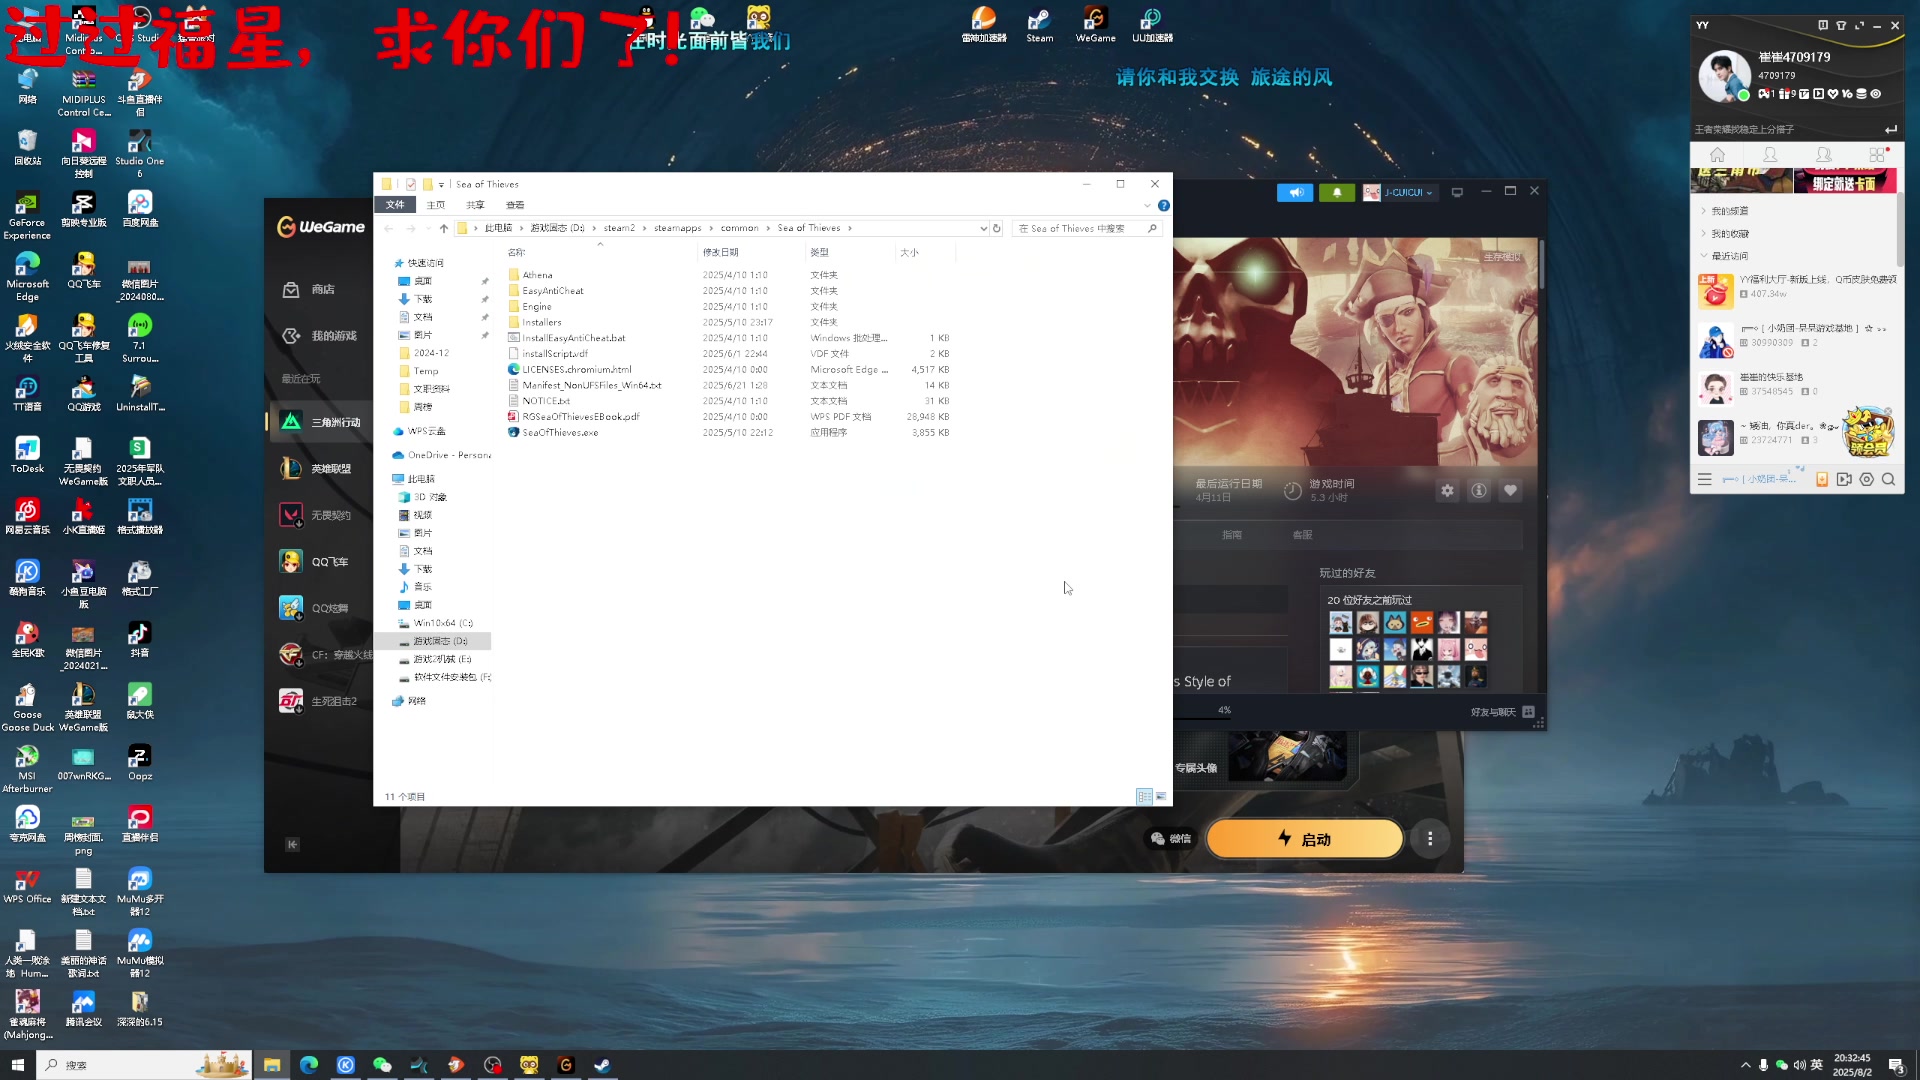The height and width of the screenshot is (1080, 1920).
Task: Click the green notification bell in Steam
Action: point(1337,193)
